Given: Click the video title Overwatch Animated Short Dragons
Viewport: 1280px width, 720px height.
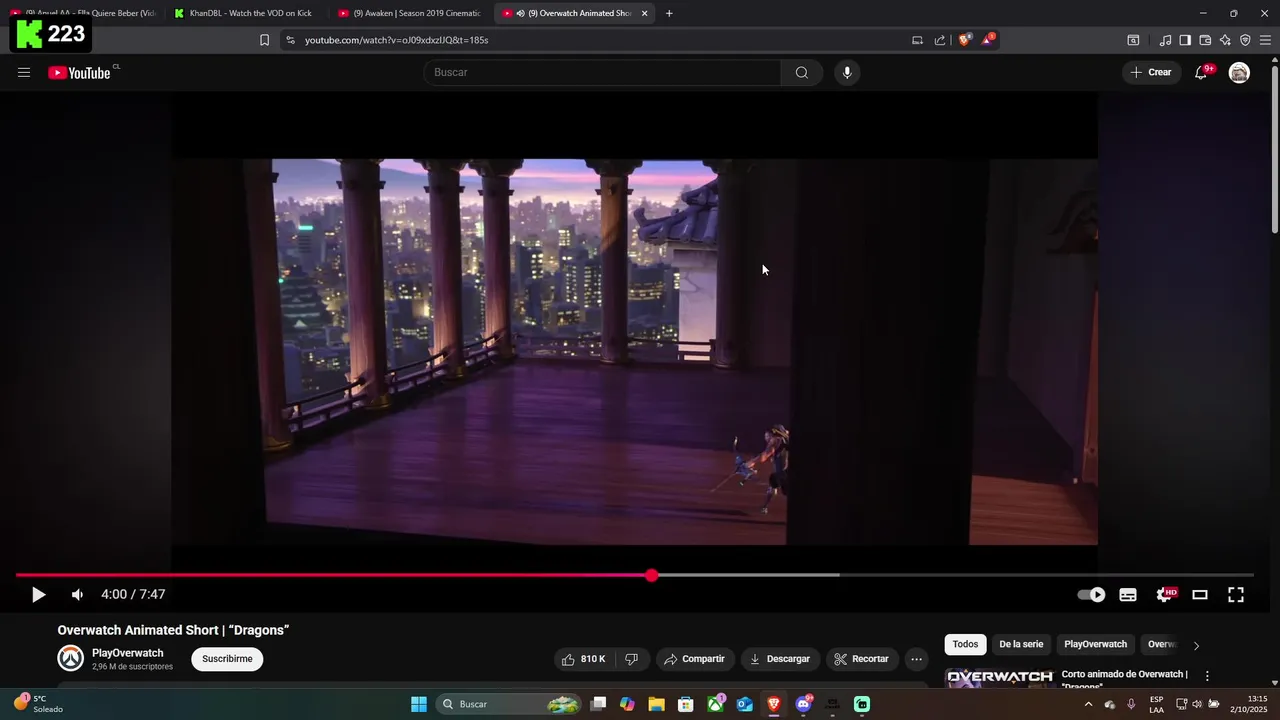Looking at the screenshot, I should pyautogui.click(x=173, y=630).
